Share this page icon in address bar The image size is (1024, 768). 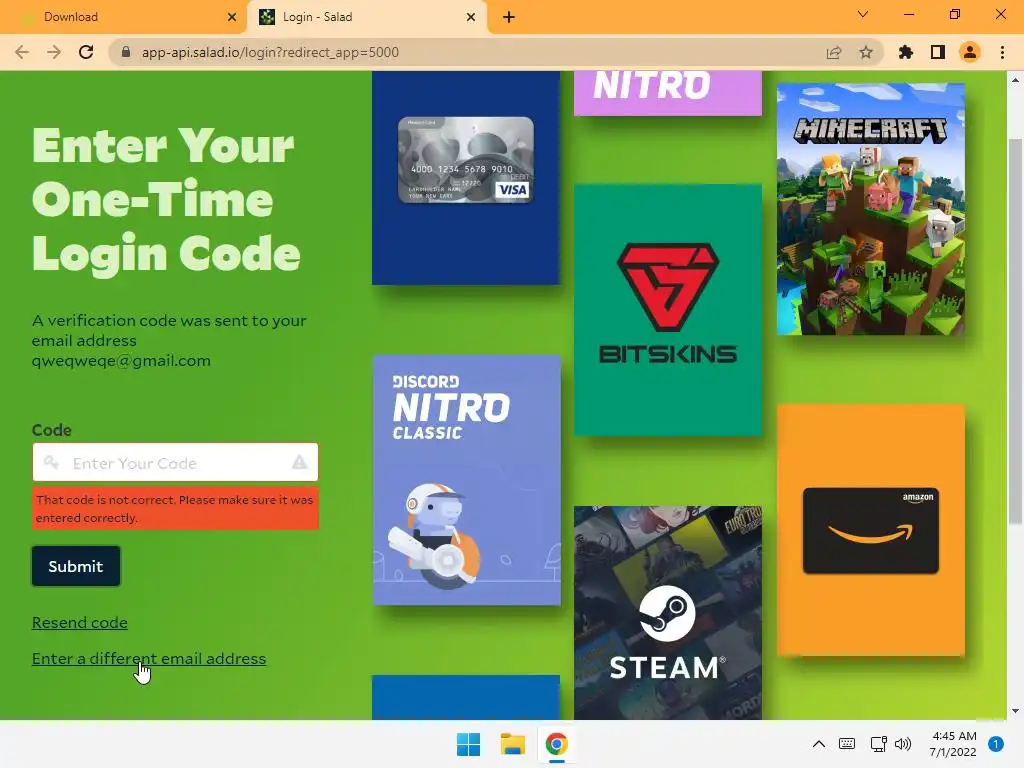834,52
